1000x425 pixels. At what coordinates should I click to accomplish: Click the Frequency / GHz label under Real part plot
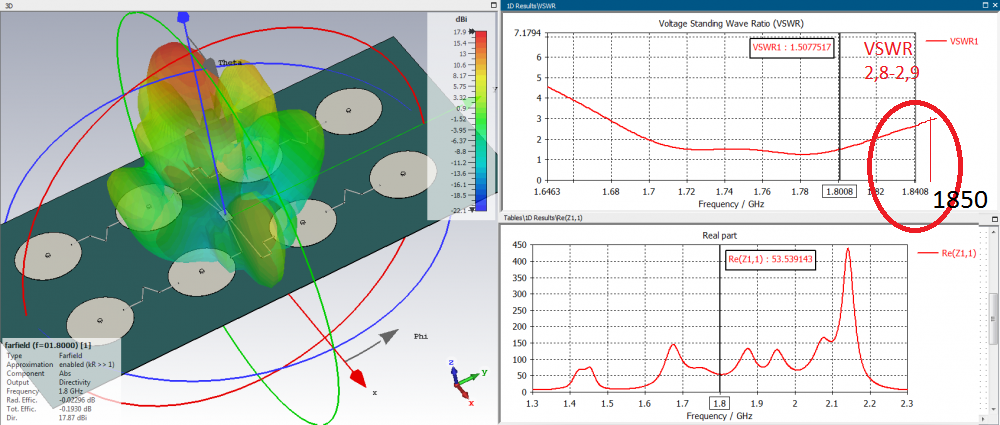(x=719, y=415)
